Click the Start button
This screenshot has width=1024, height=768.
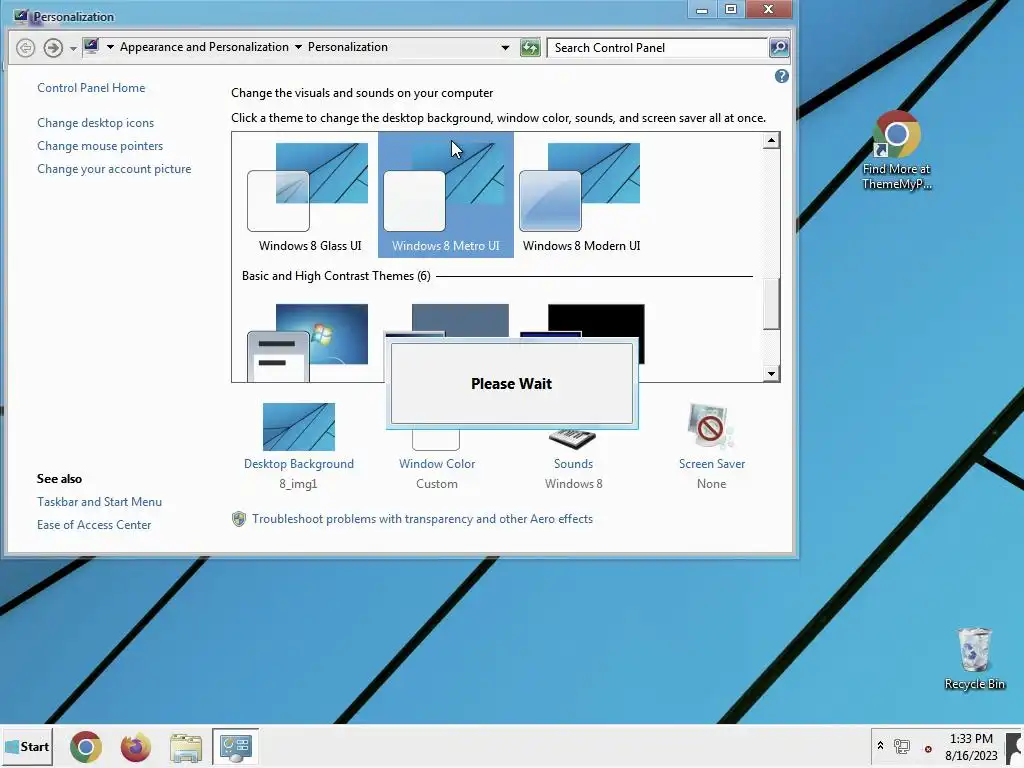[27, 746]
